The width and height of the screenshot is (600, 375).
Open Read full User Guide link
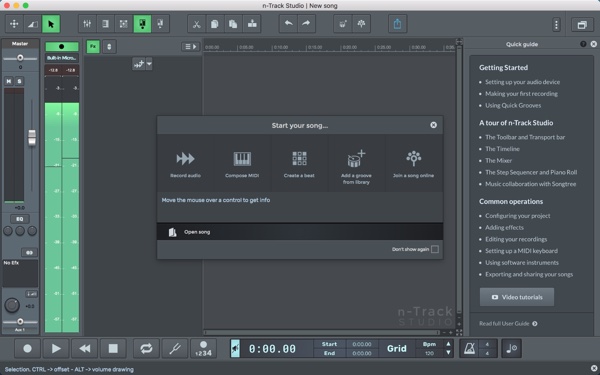pyautogui.click(x=508, y=324)
